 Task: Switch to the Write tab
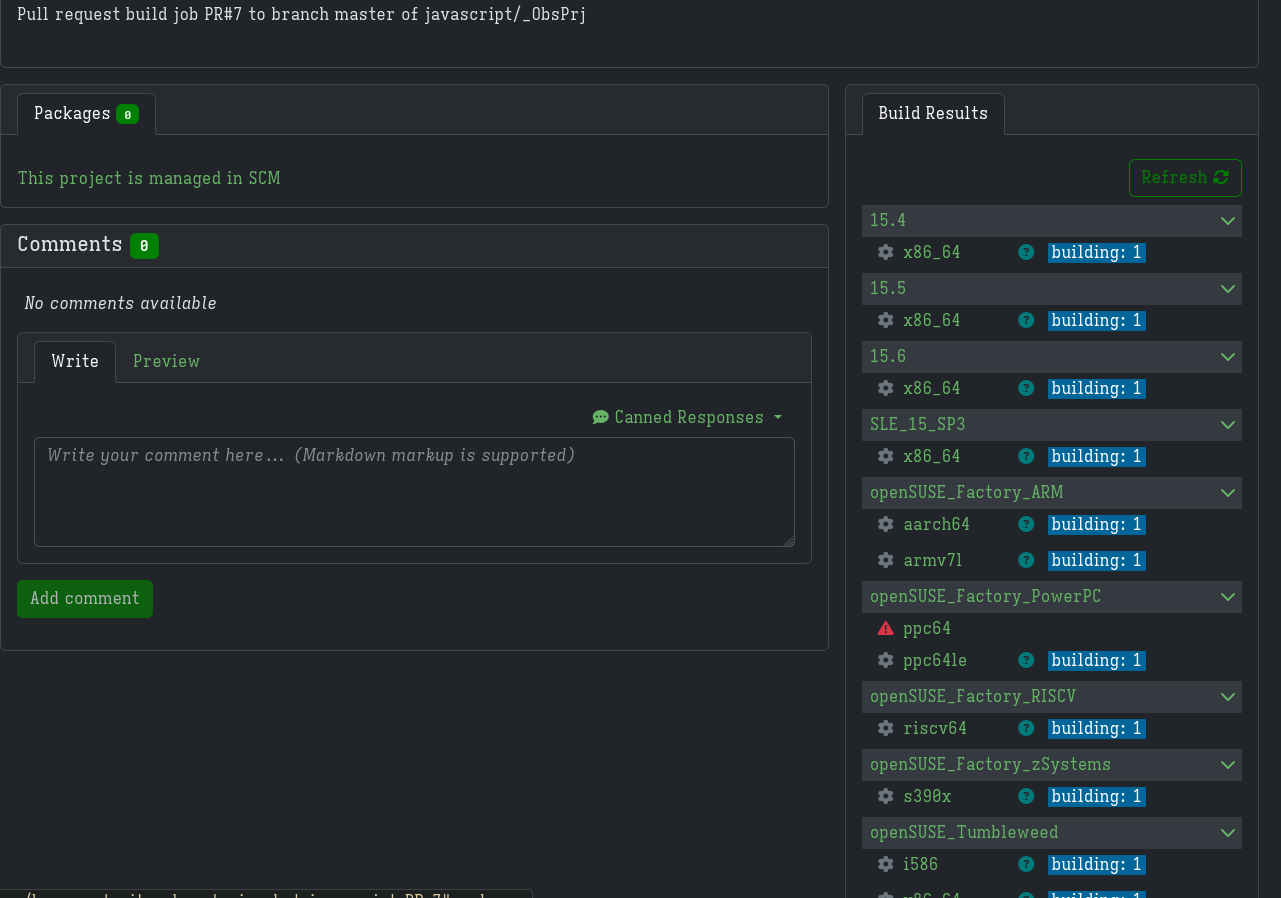[x=75, y=361]
